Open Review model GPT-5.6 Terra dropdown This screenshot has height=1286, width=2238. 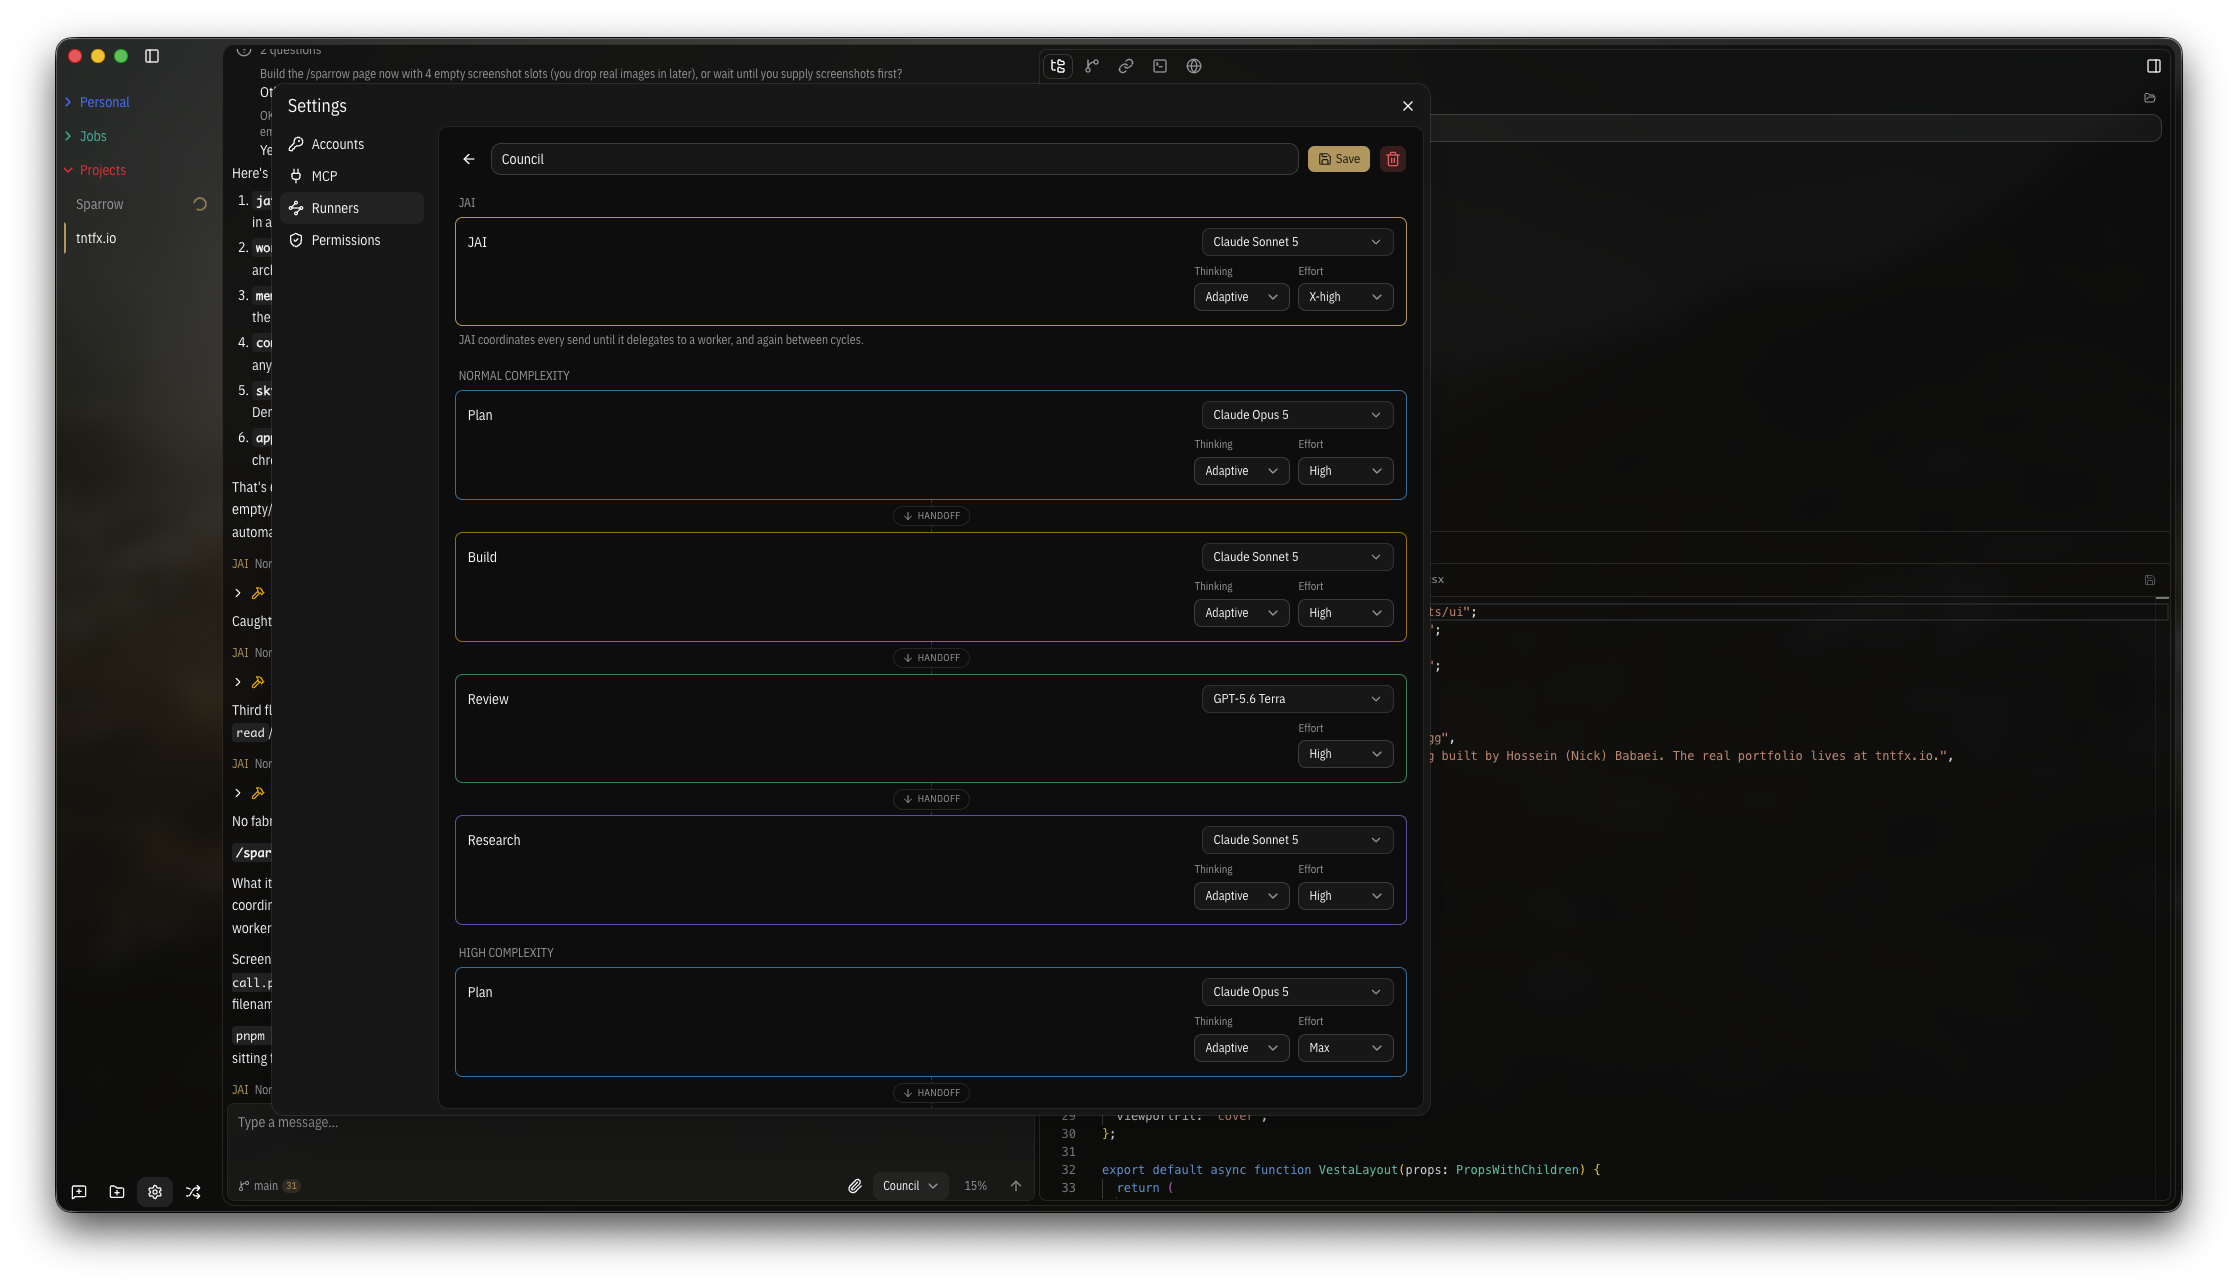click(1297, 699)
